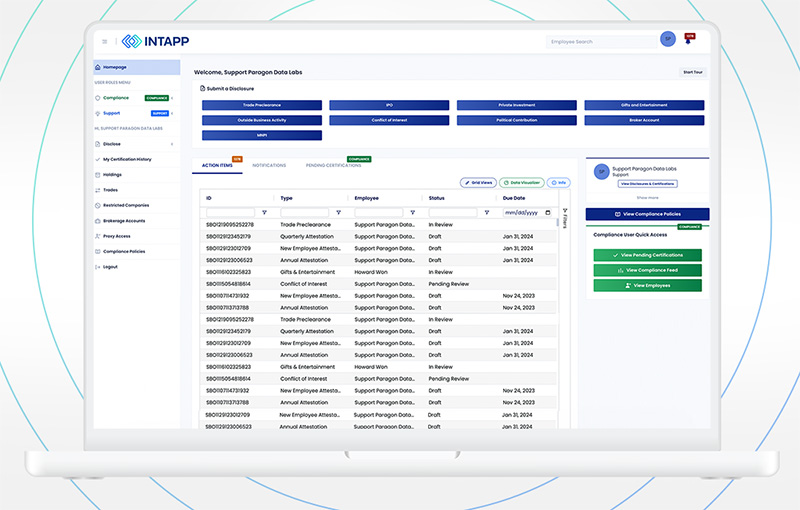Switch to the Notifications tab

(269, 165)
